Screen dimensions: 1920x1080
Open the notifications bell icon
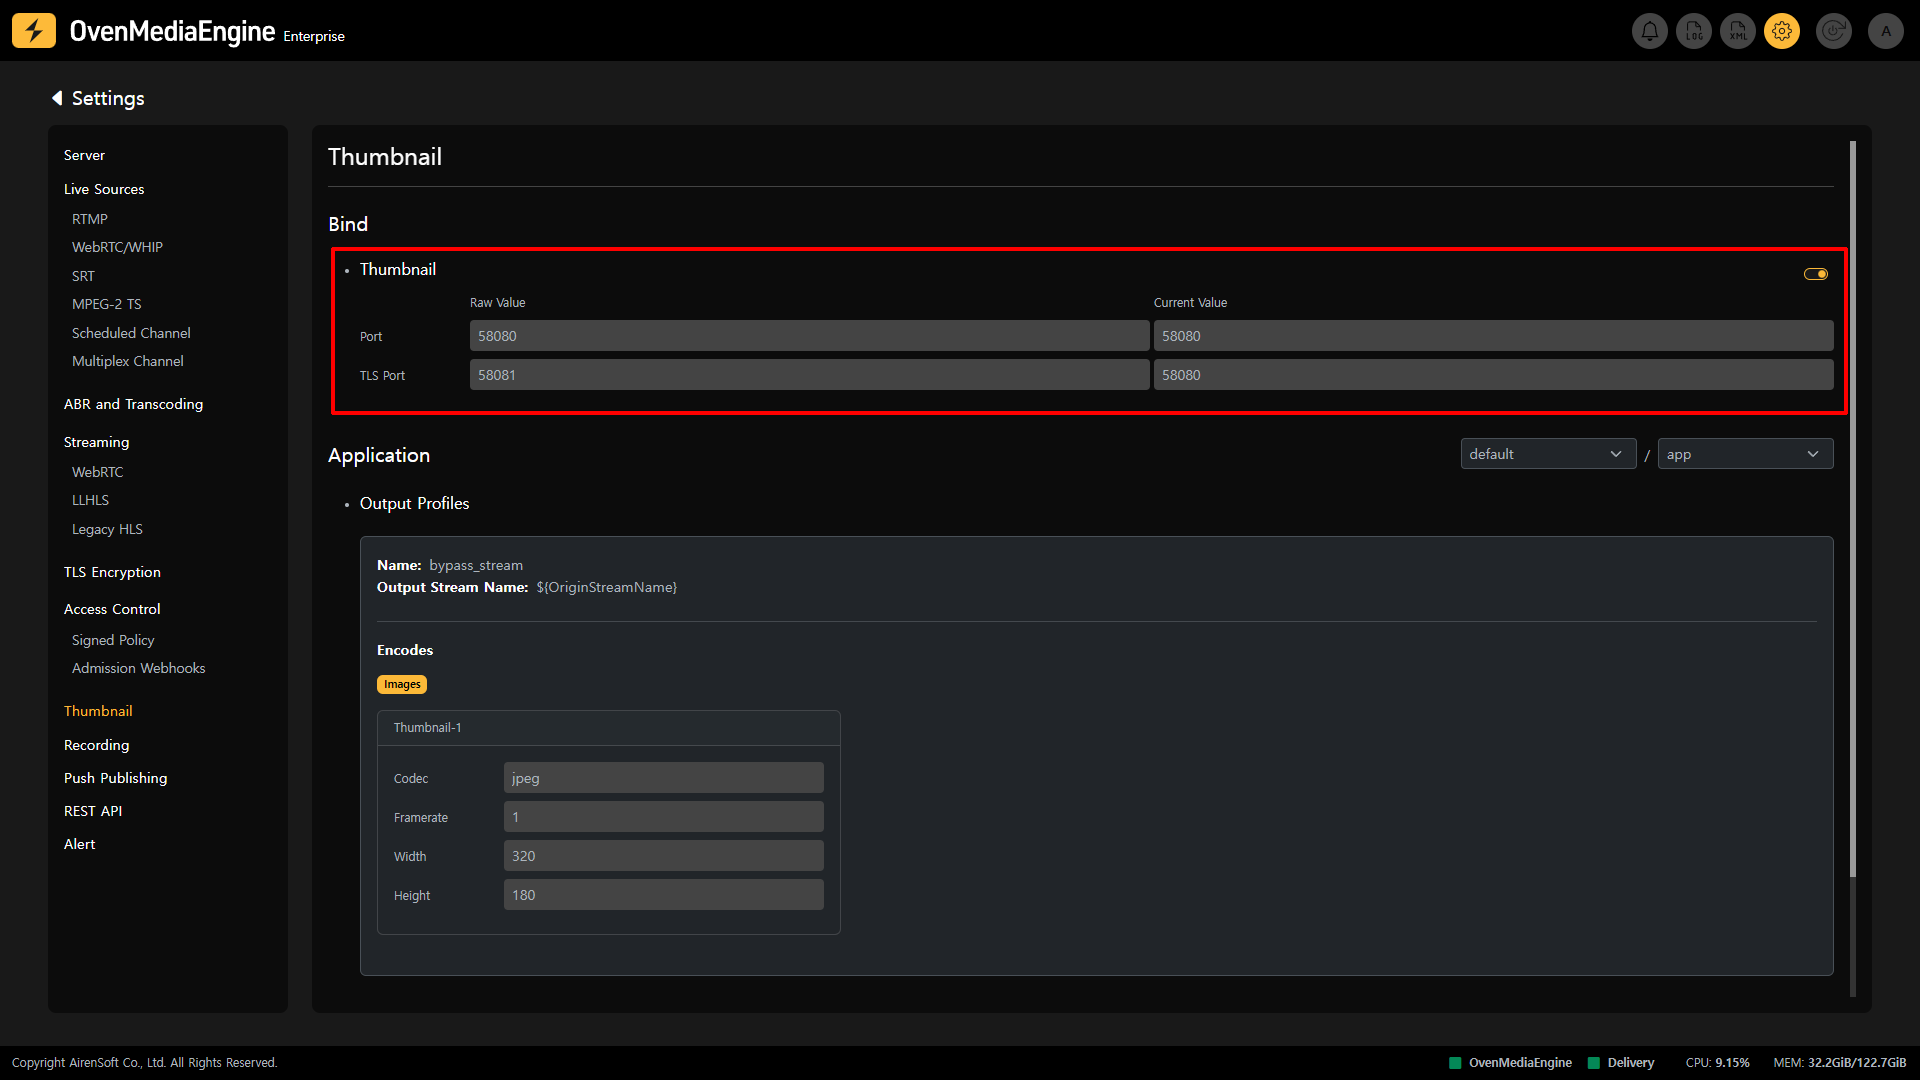[x=1650, y=31]
